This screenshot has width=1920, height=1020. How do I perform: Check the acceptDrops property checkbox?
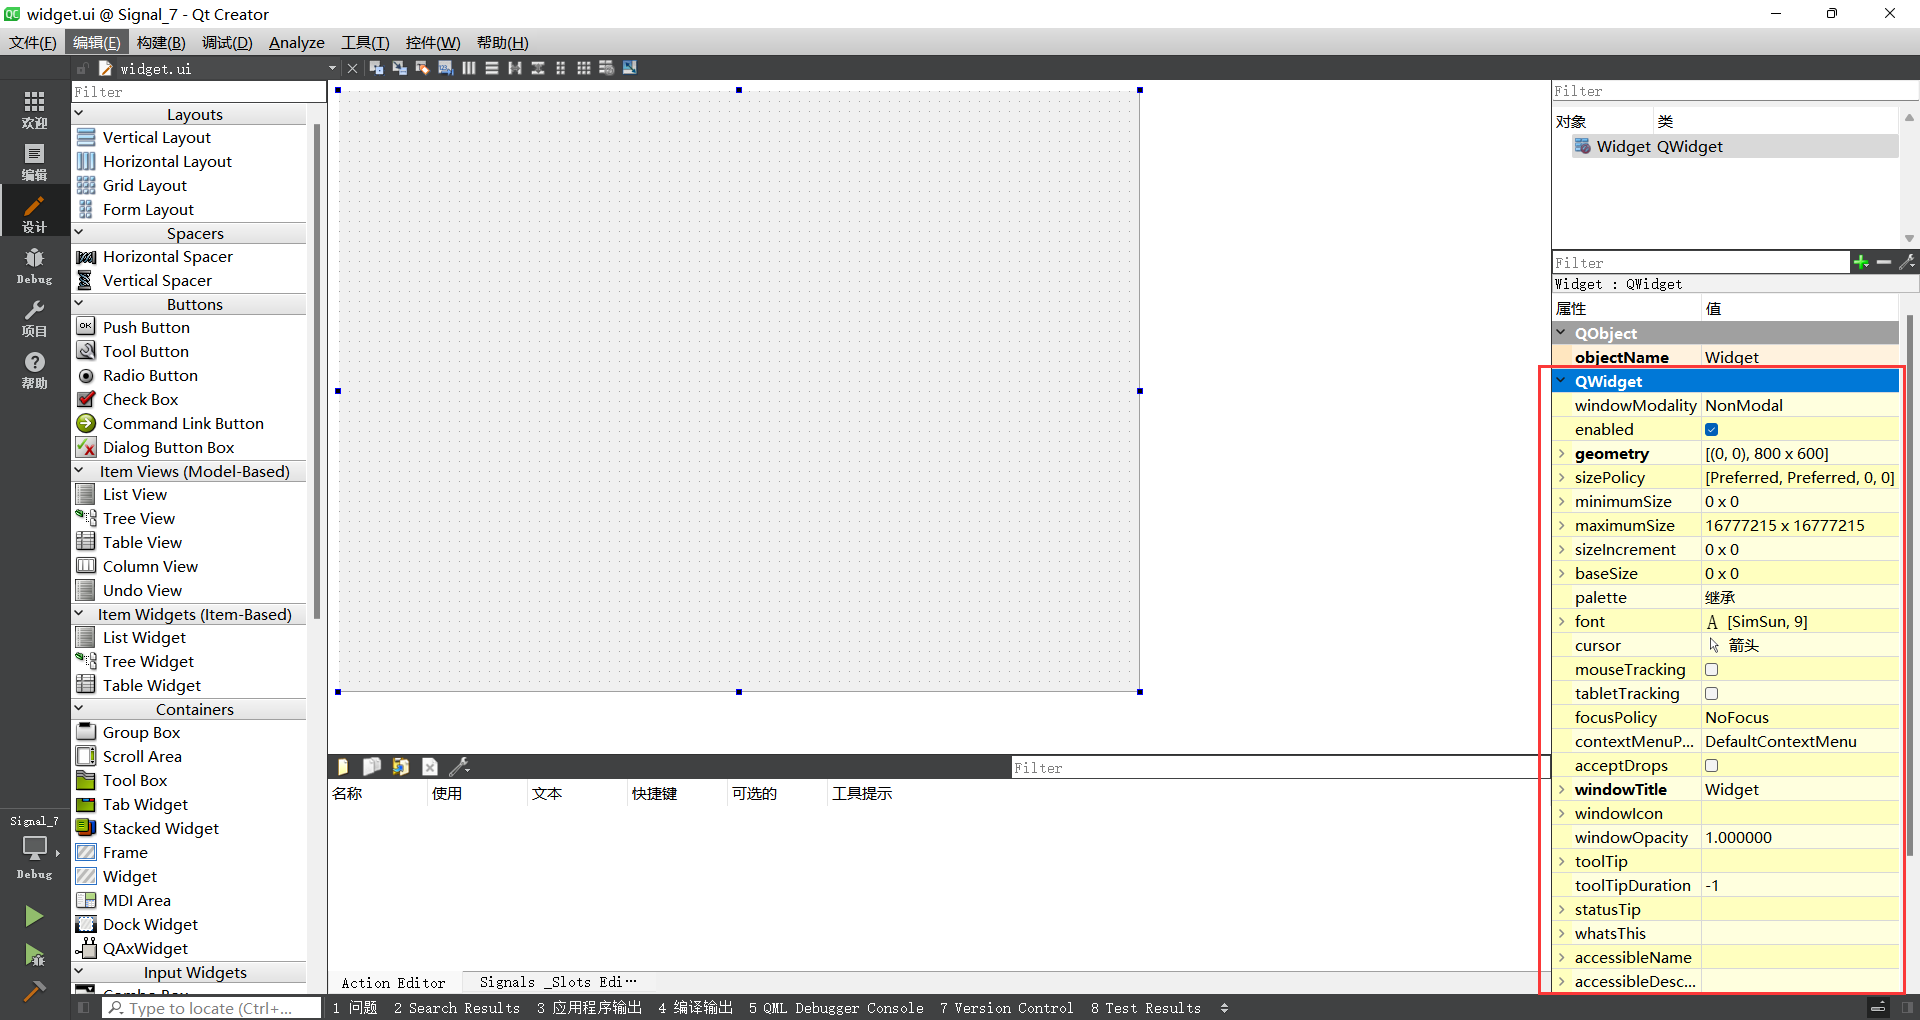[1711, 766]
